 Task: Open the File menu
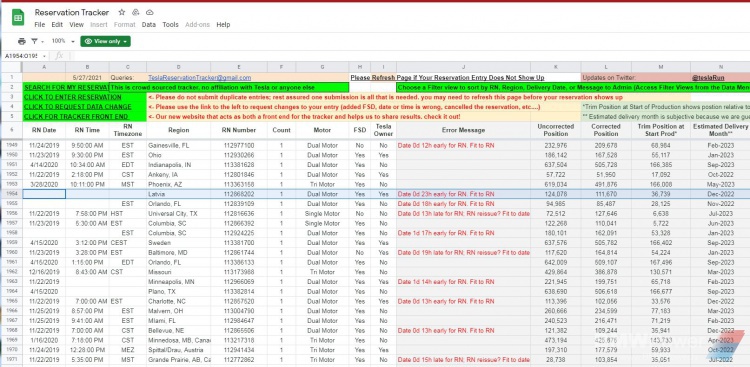pyautogui.click(x=40, y=24)
